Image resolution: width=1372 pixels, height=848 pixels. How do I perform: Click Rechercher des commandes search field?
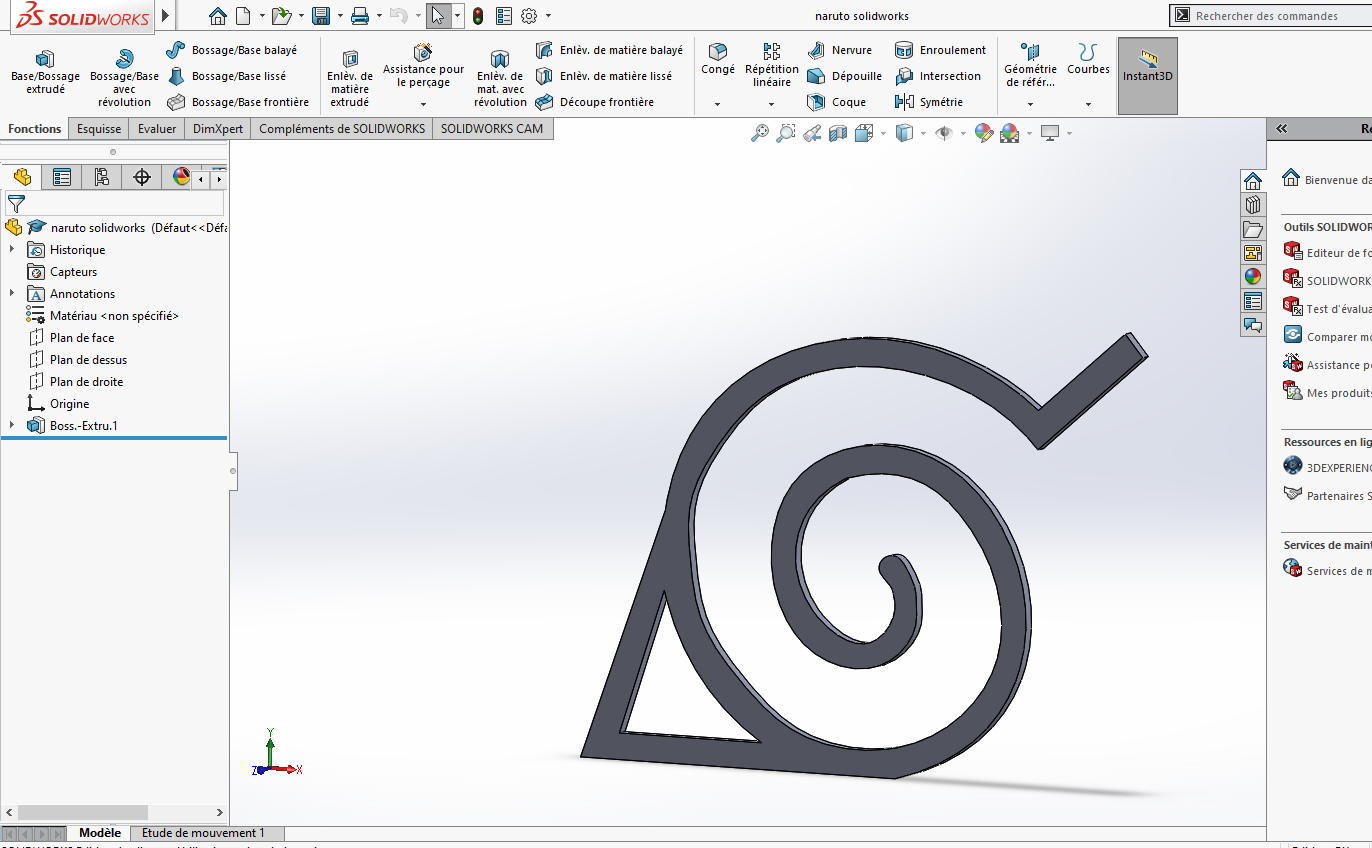click(x=1270, y=16)
